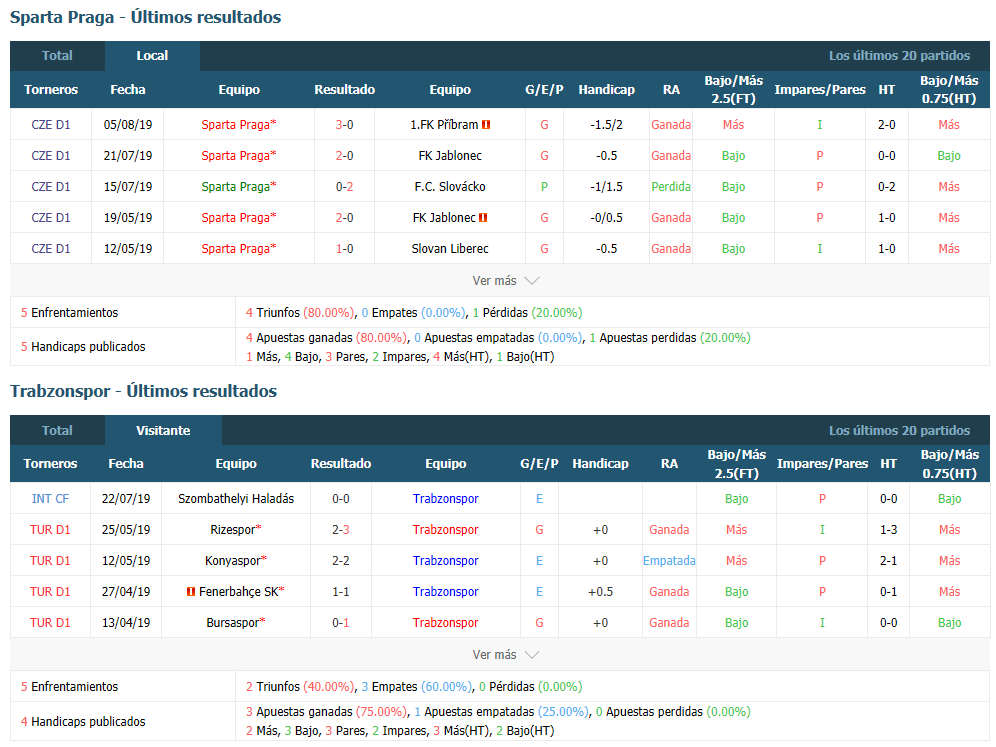The width and height of the screenshot is (996, 747).
Task: Click red card icon next to 1.FK Příbram
Action: pos(486,124)
